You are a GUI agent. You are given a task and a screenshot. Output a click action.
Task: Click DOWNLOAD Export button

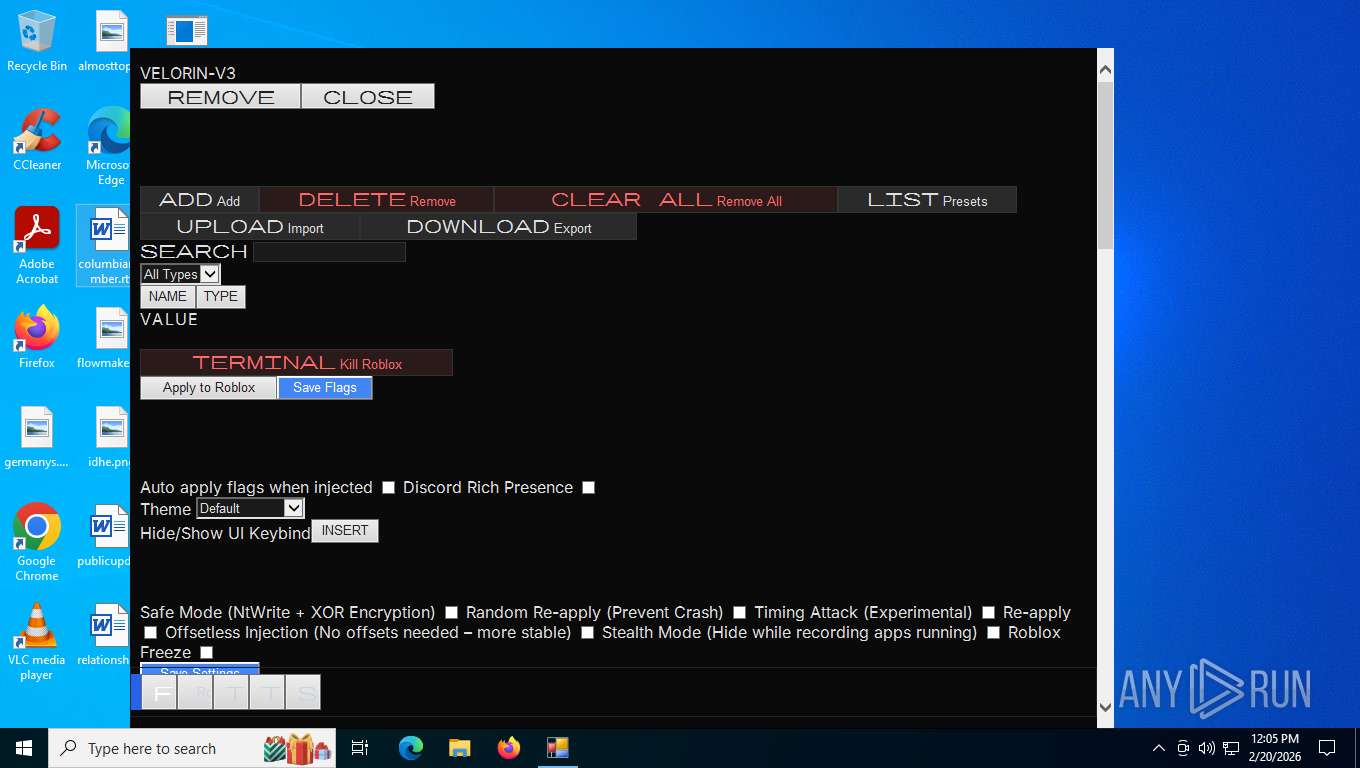click(x=498, y=227)
